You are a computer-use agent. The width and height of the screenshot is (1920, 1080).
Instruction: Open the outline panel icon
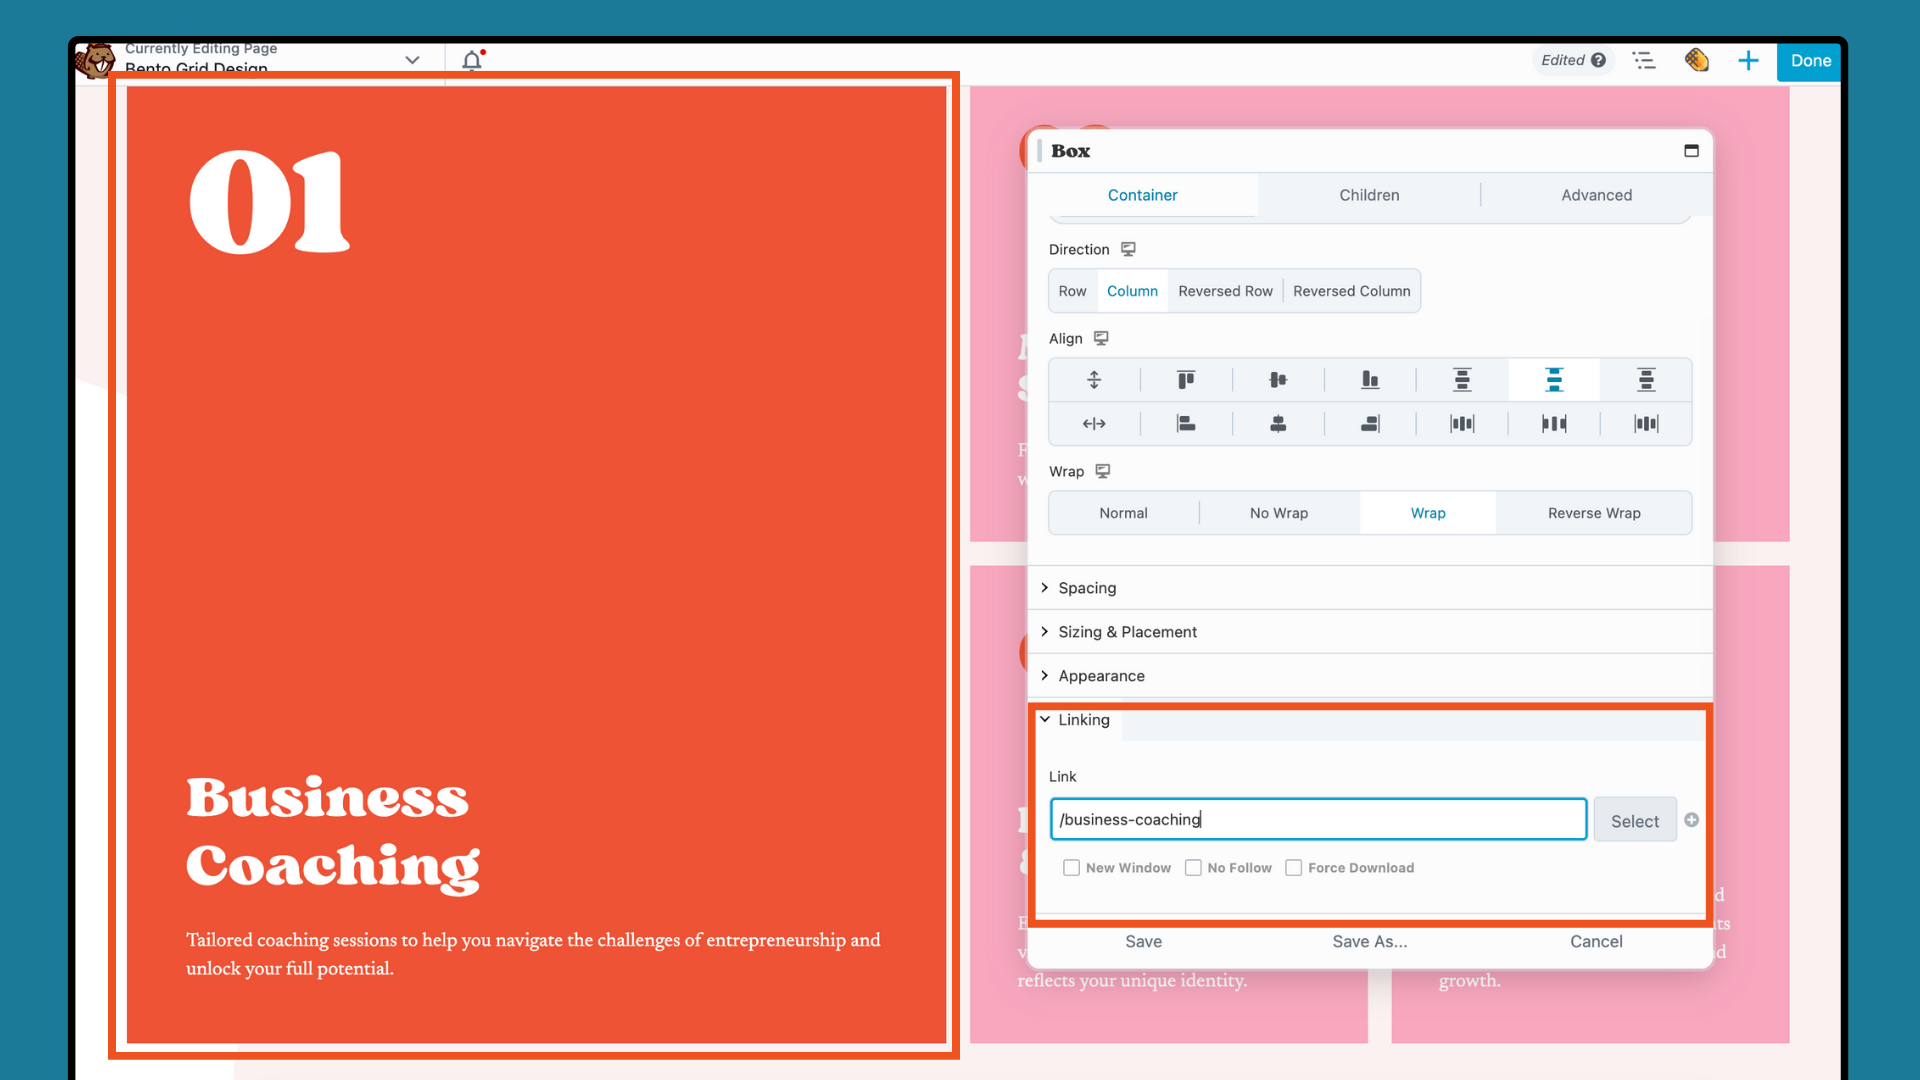[x=1644, y=60]
